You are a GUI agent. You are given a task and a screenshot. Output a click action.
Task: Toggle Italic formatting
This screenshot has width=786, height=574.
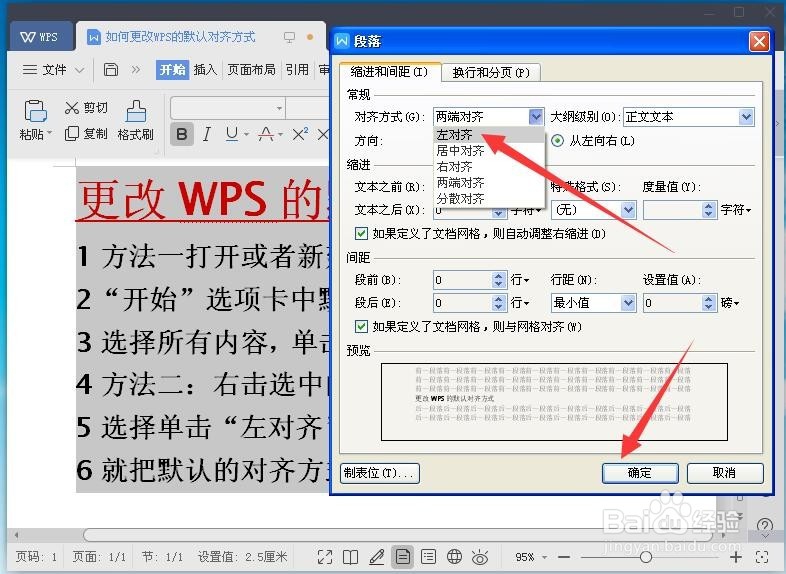207,134
